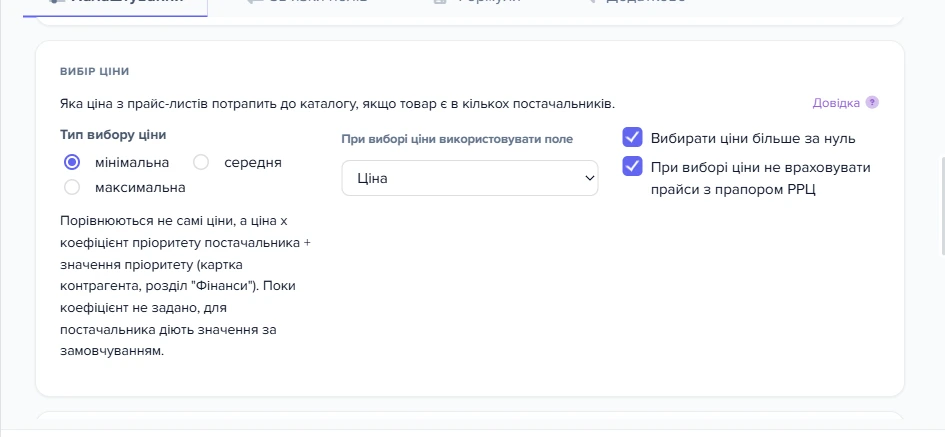Select the мінімальна price type radio
Viewport: 945px width, 437px height.
72,163
